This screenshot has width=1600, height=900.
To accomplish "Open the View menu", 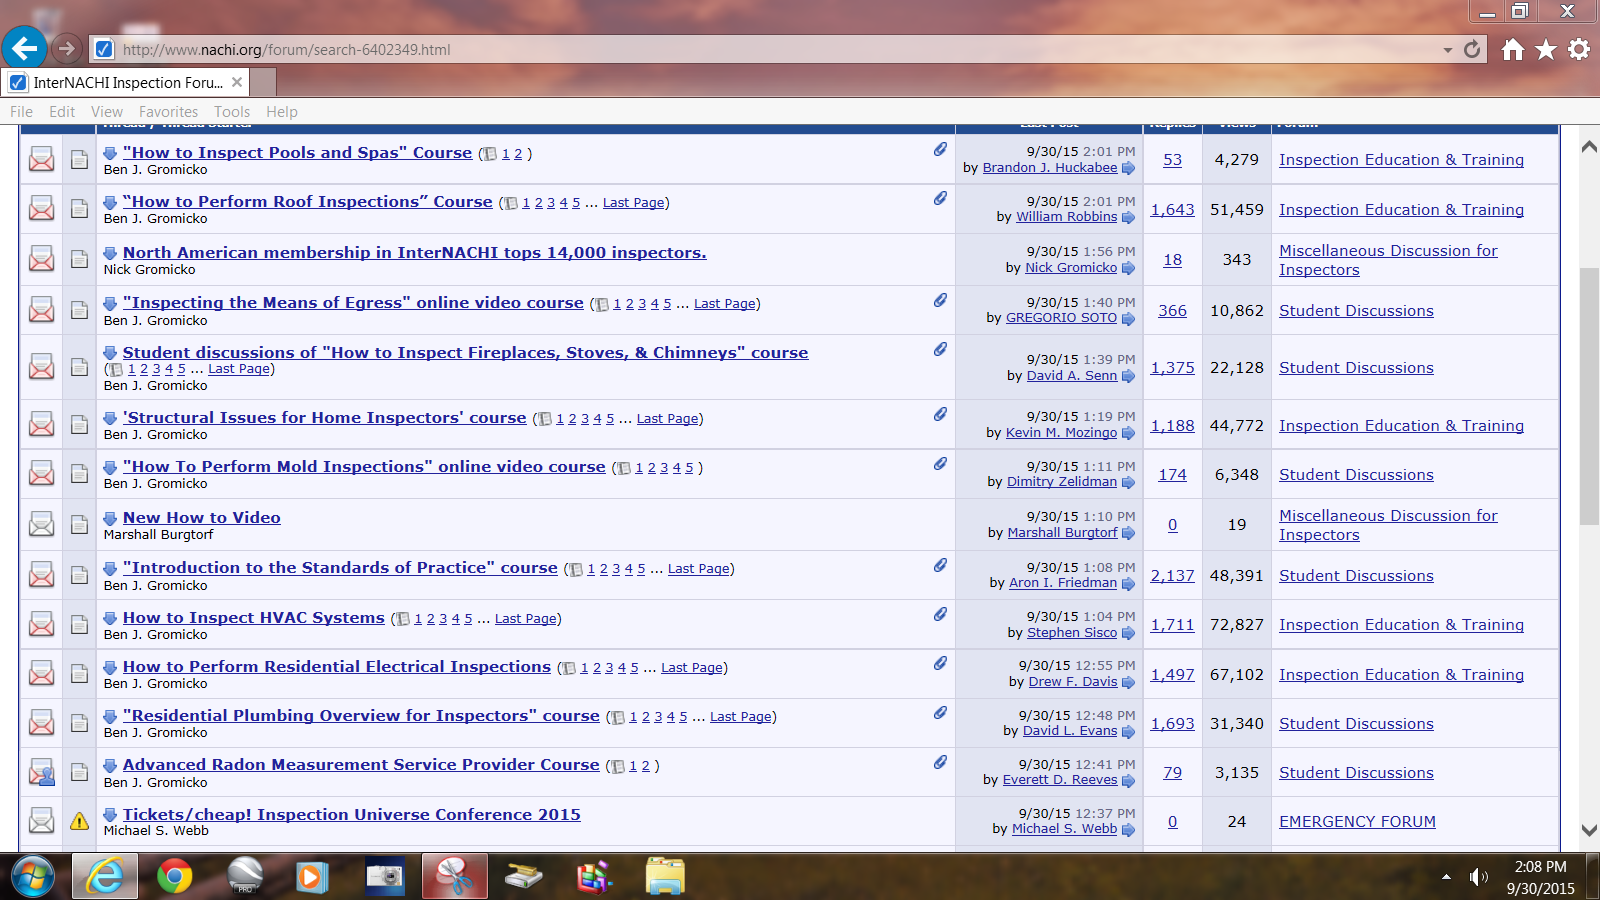I will tap(107, 112).
